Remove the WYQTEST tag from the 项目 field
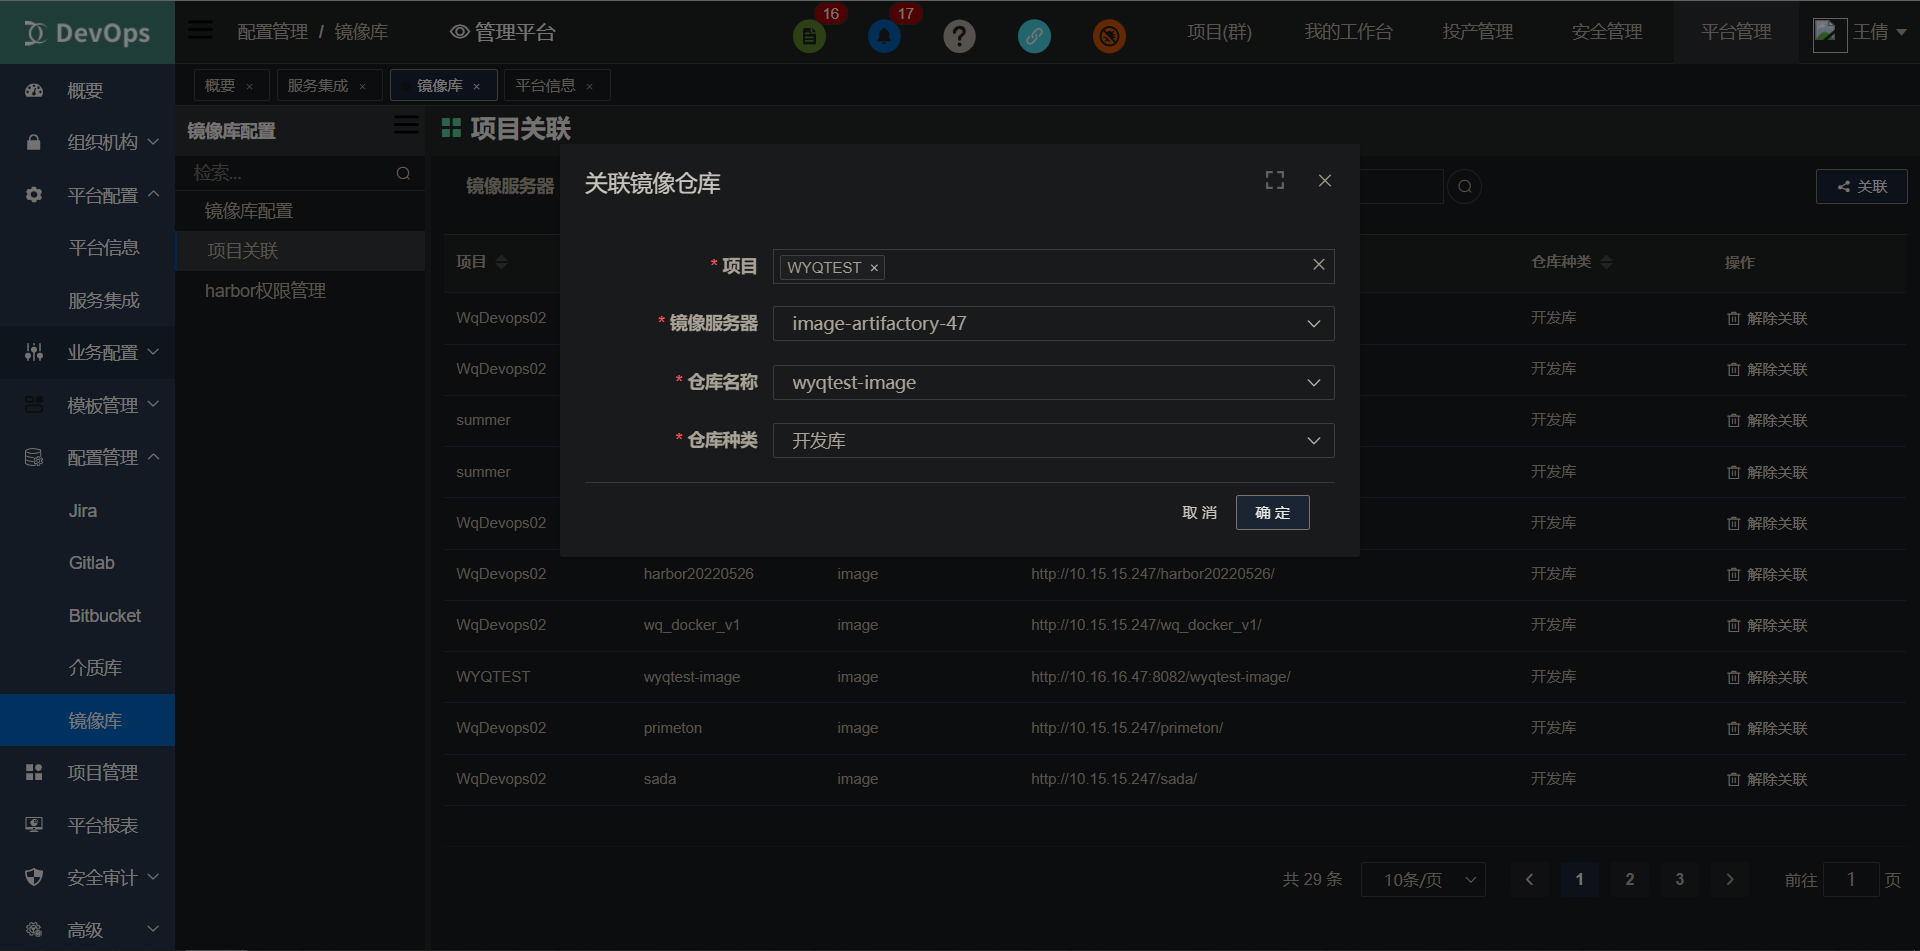This screenshot has width=1920, height=951. 873,267
